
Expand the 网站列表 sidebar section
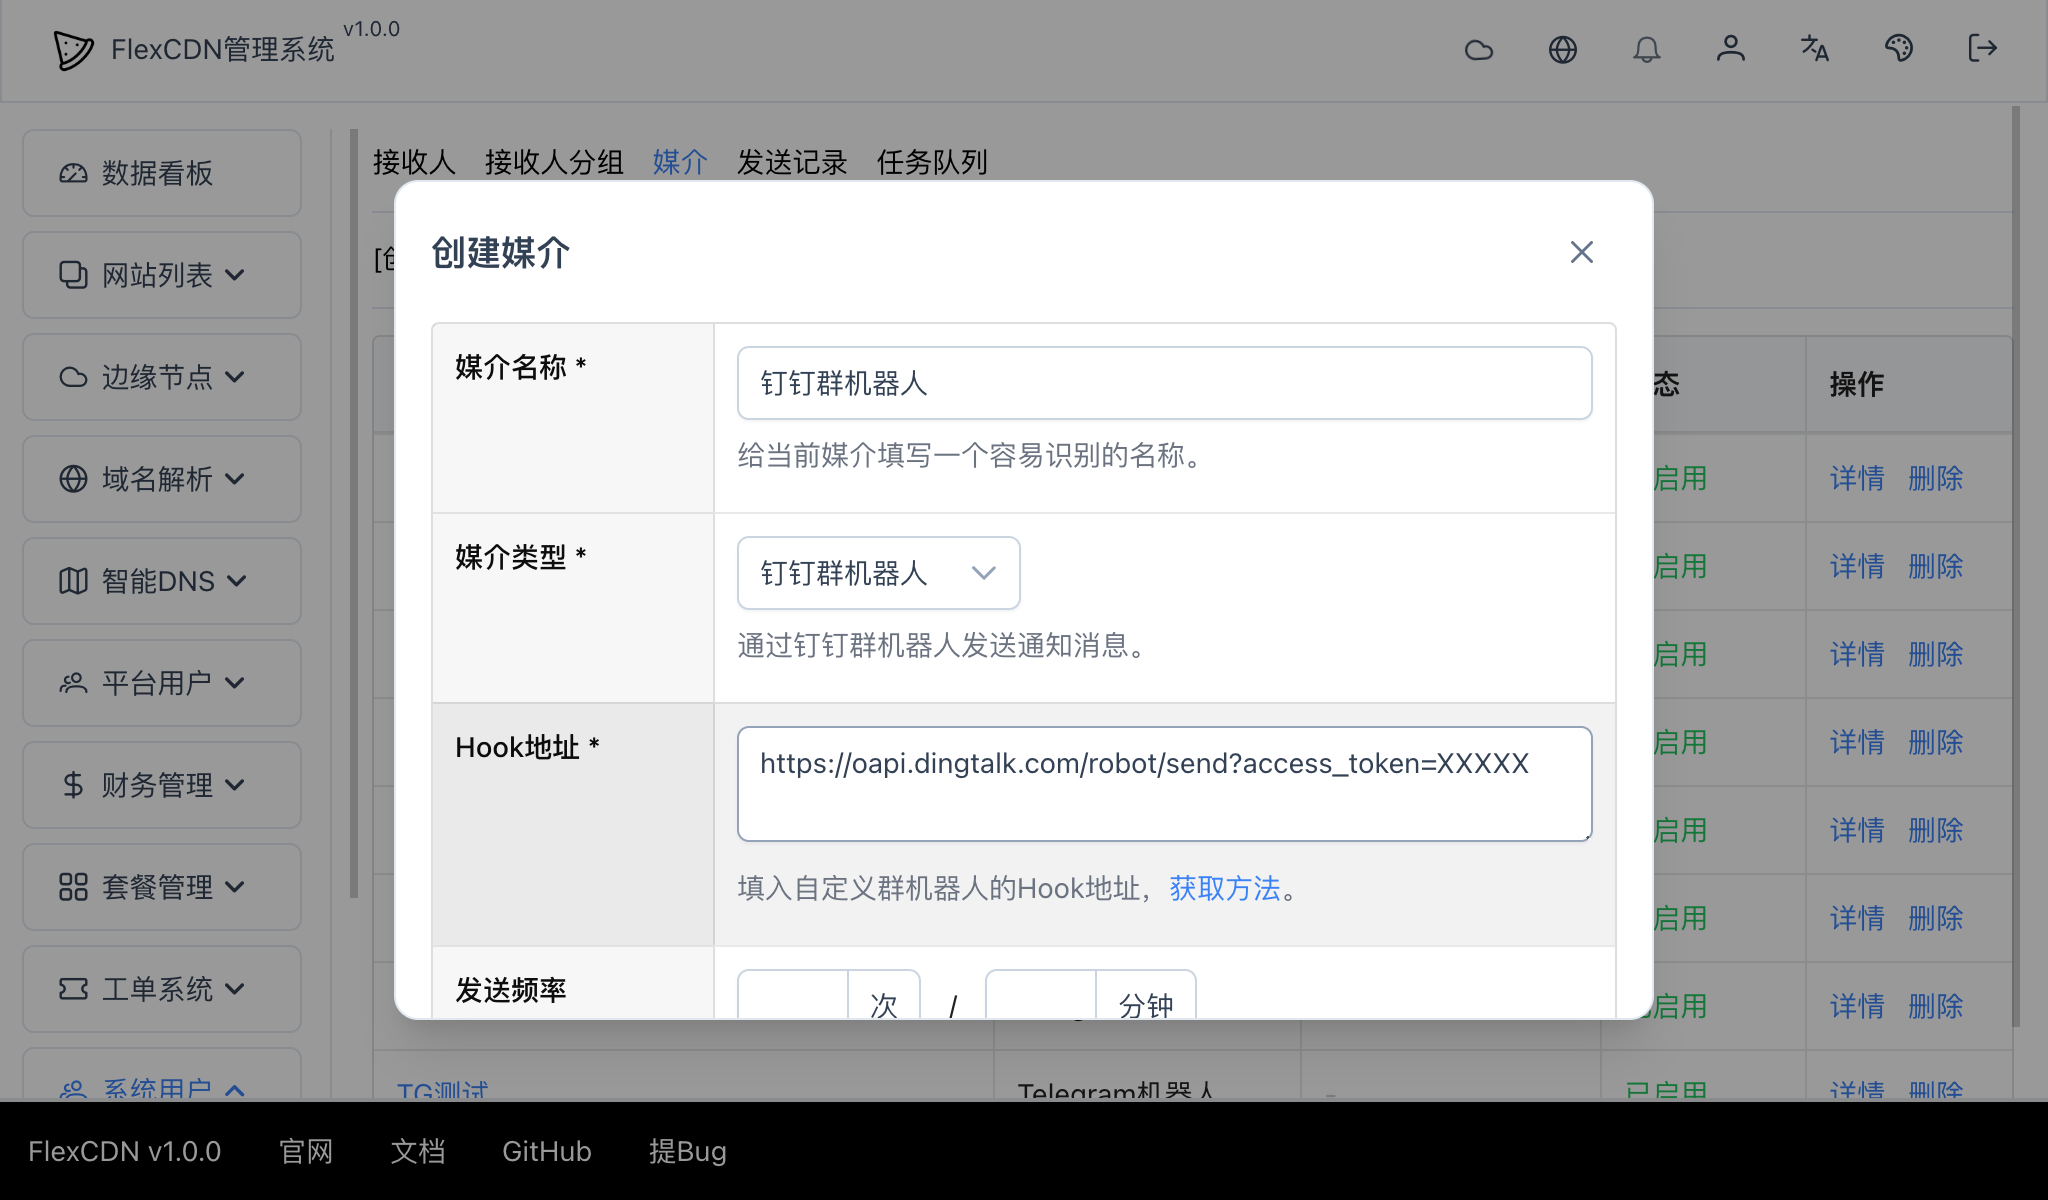[x=162, y=274]
